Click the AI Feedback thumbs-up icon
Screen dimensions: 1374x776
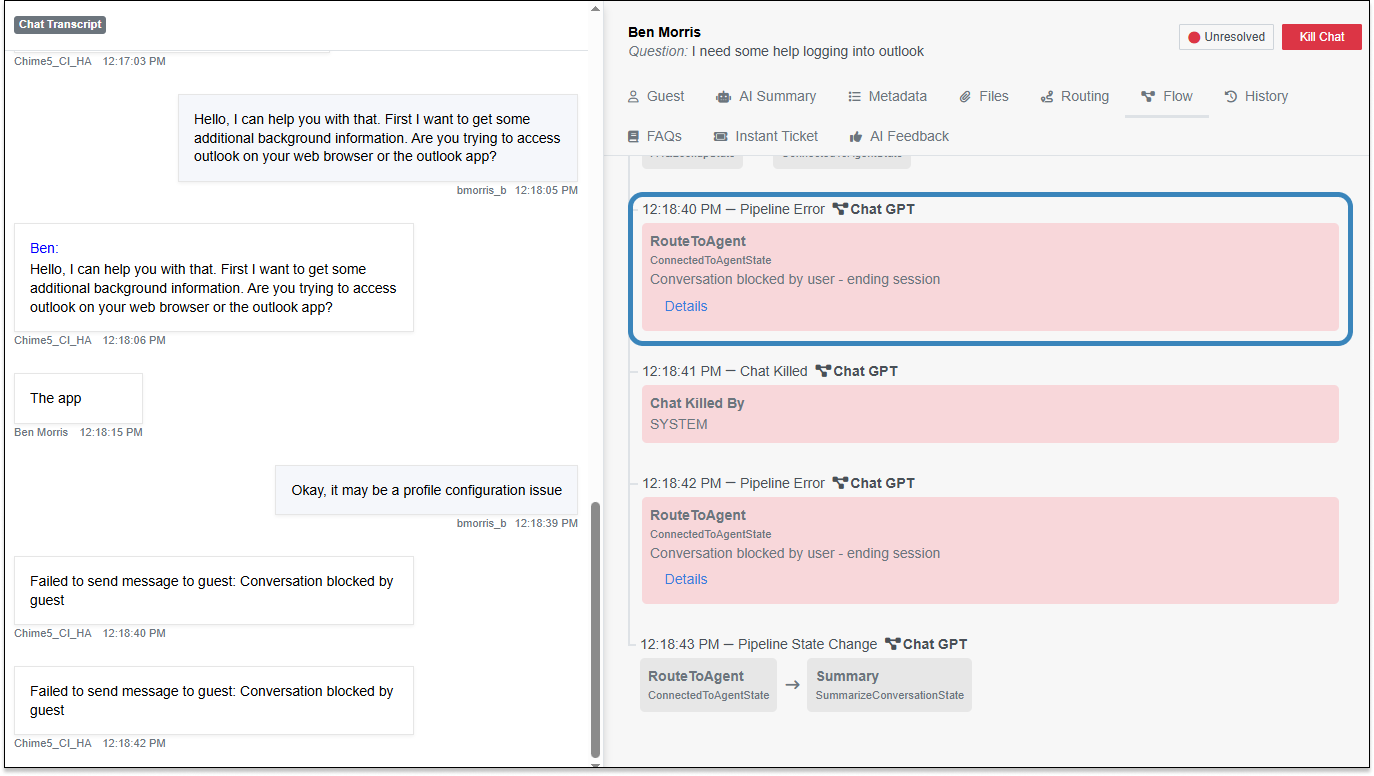[856, 137]
